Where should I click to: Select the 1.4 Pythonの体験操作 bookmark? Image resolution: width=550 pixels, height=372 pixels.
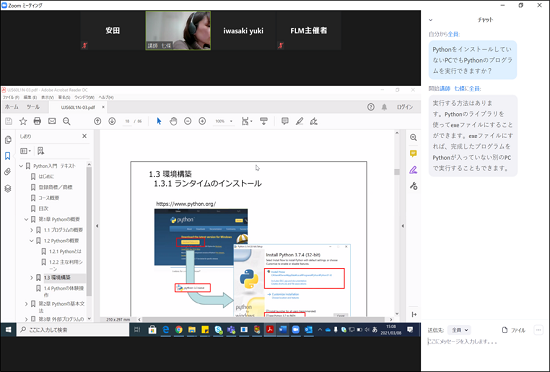(64, 291)
